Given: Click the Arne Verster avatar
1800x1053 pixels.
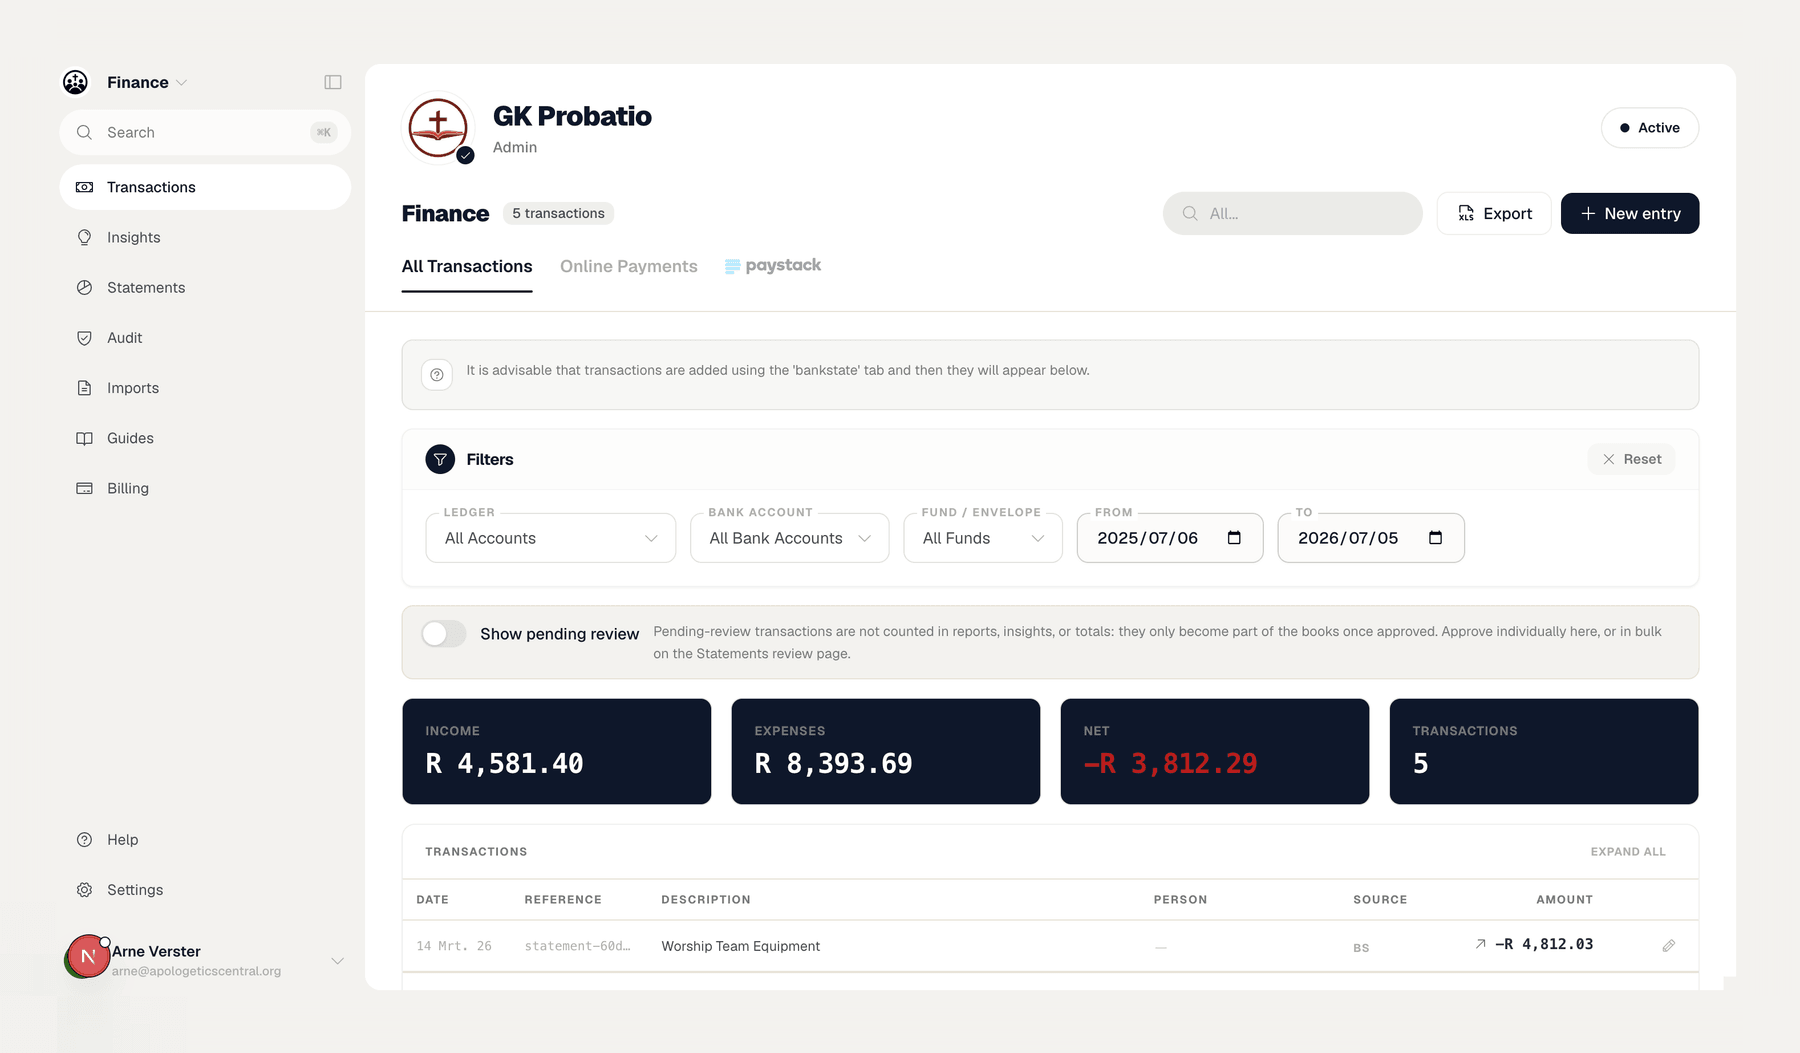Looking at the screenshot, I should pyautogui.click(x=87, y=957).
